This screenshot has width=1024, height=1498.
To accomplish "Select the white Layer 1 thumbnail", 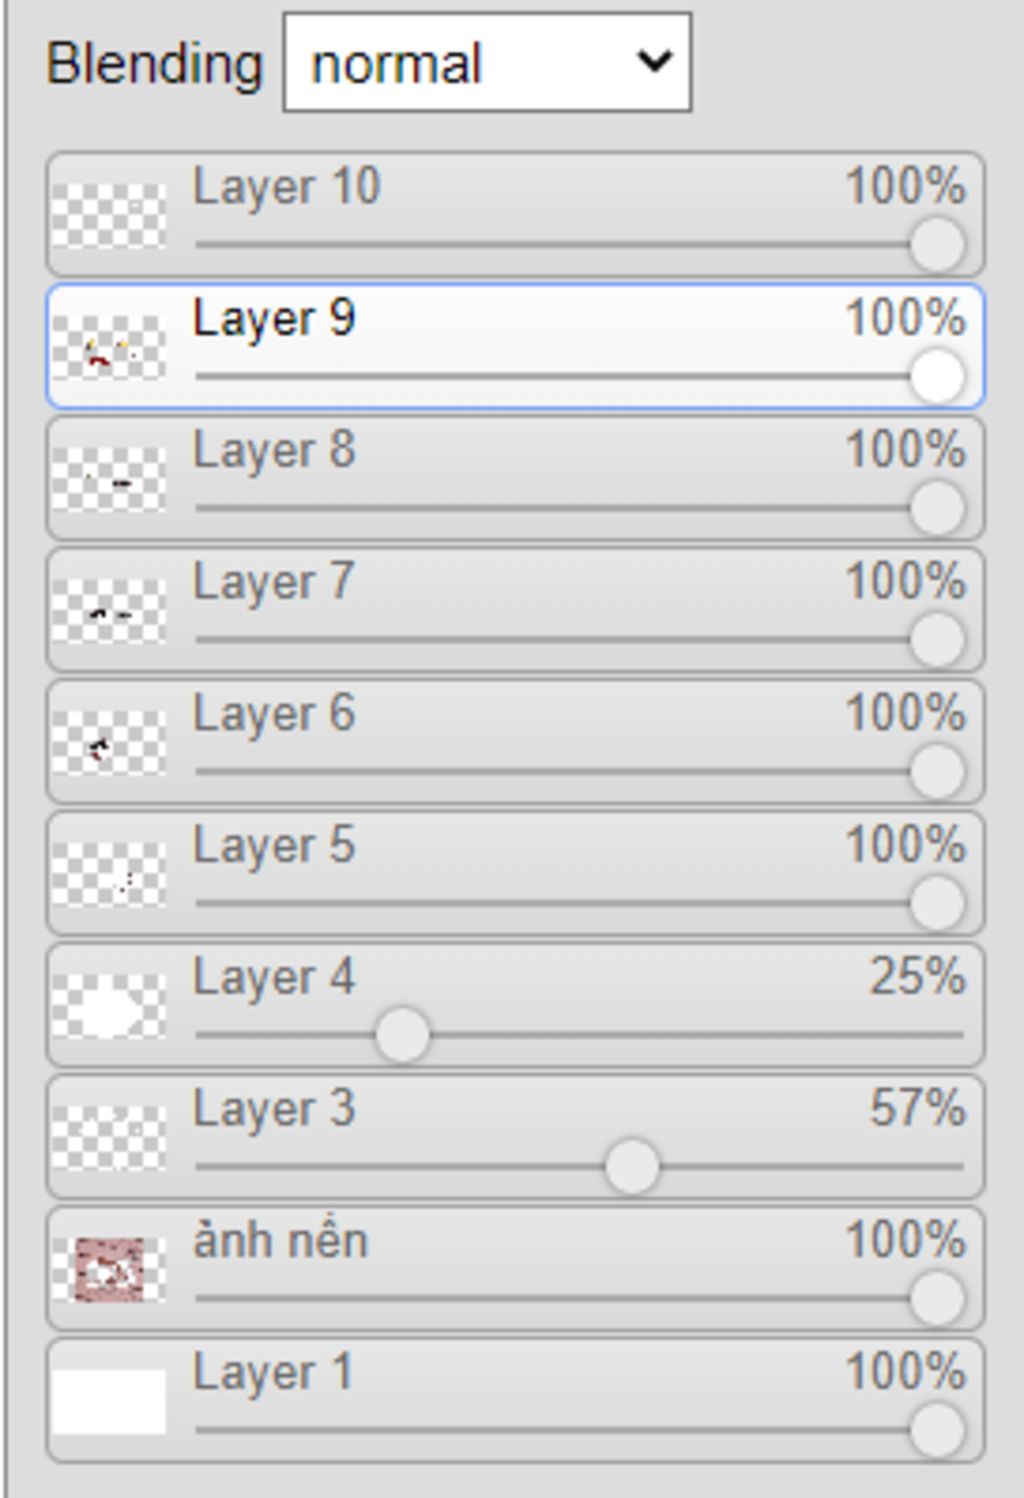I will pyautogui.click(x=109, y=1402).
